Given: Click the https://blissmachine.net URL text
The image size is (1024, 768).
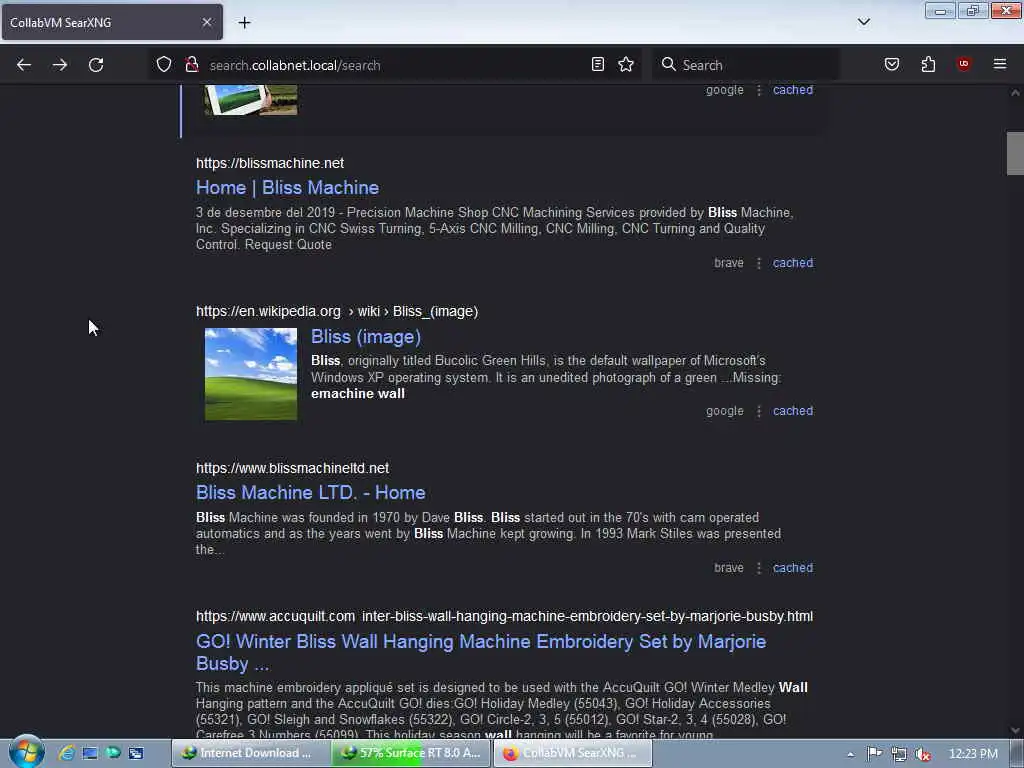Looking at the screenshot, I should point(270,163).
